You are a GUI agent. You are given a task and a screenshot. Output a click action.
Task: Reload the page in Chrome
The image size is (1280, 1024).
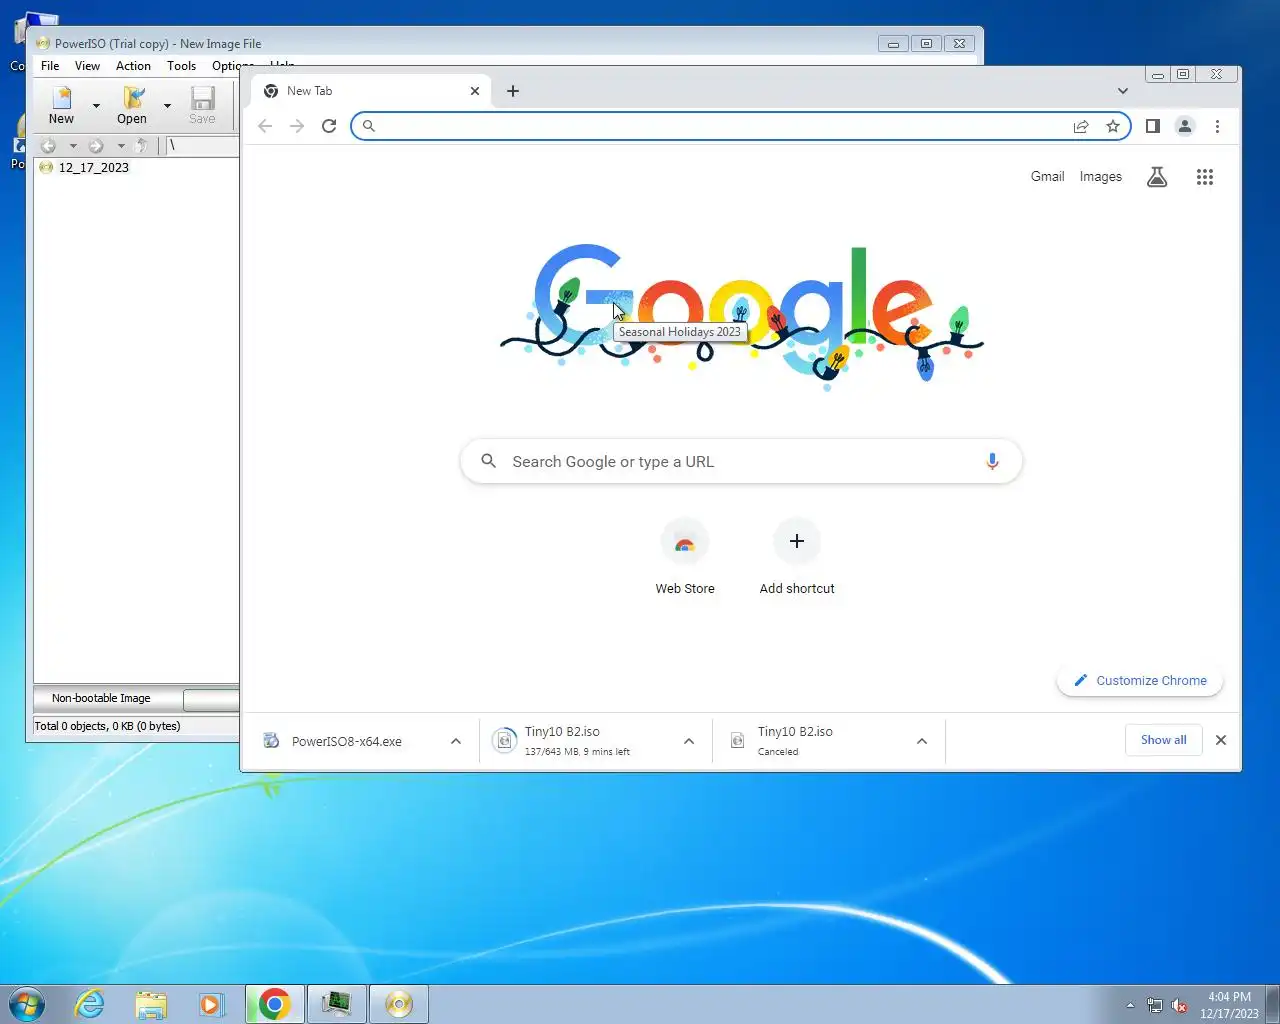click(x=329, y=126)
